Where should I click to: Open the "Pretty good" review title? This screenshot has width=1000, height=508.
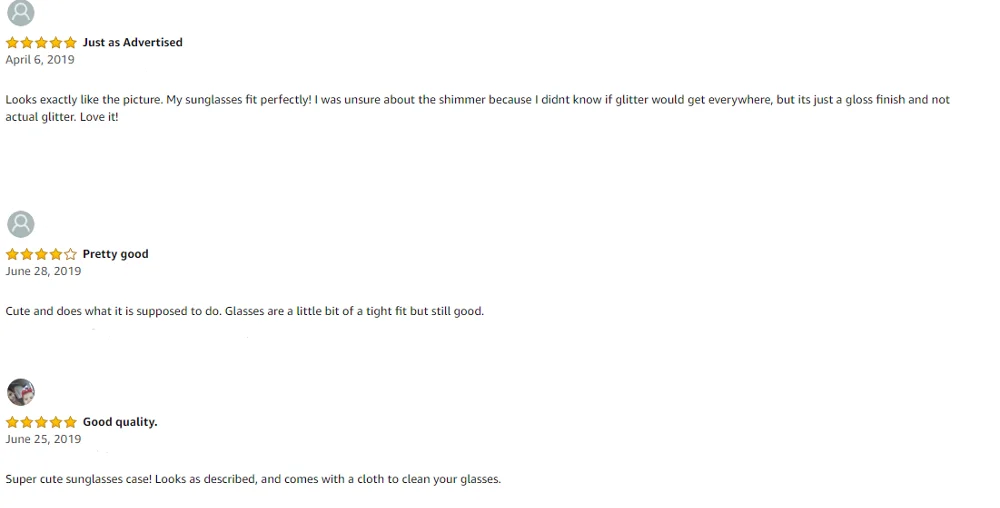click(115, 254)
